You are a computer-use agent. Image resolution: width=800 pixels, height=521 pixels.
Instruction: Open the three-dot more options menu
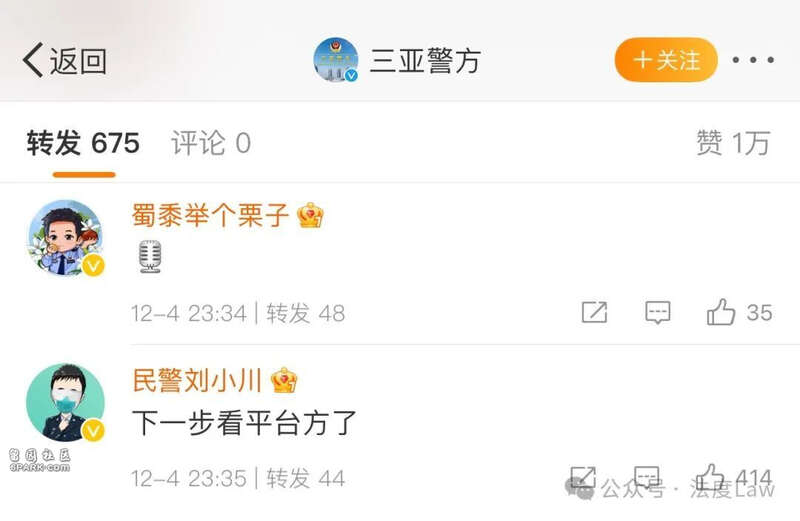tap(753, 60)
